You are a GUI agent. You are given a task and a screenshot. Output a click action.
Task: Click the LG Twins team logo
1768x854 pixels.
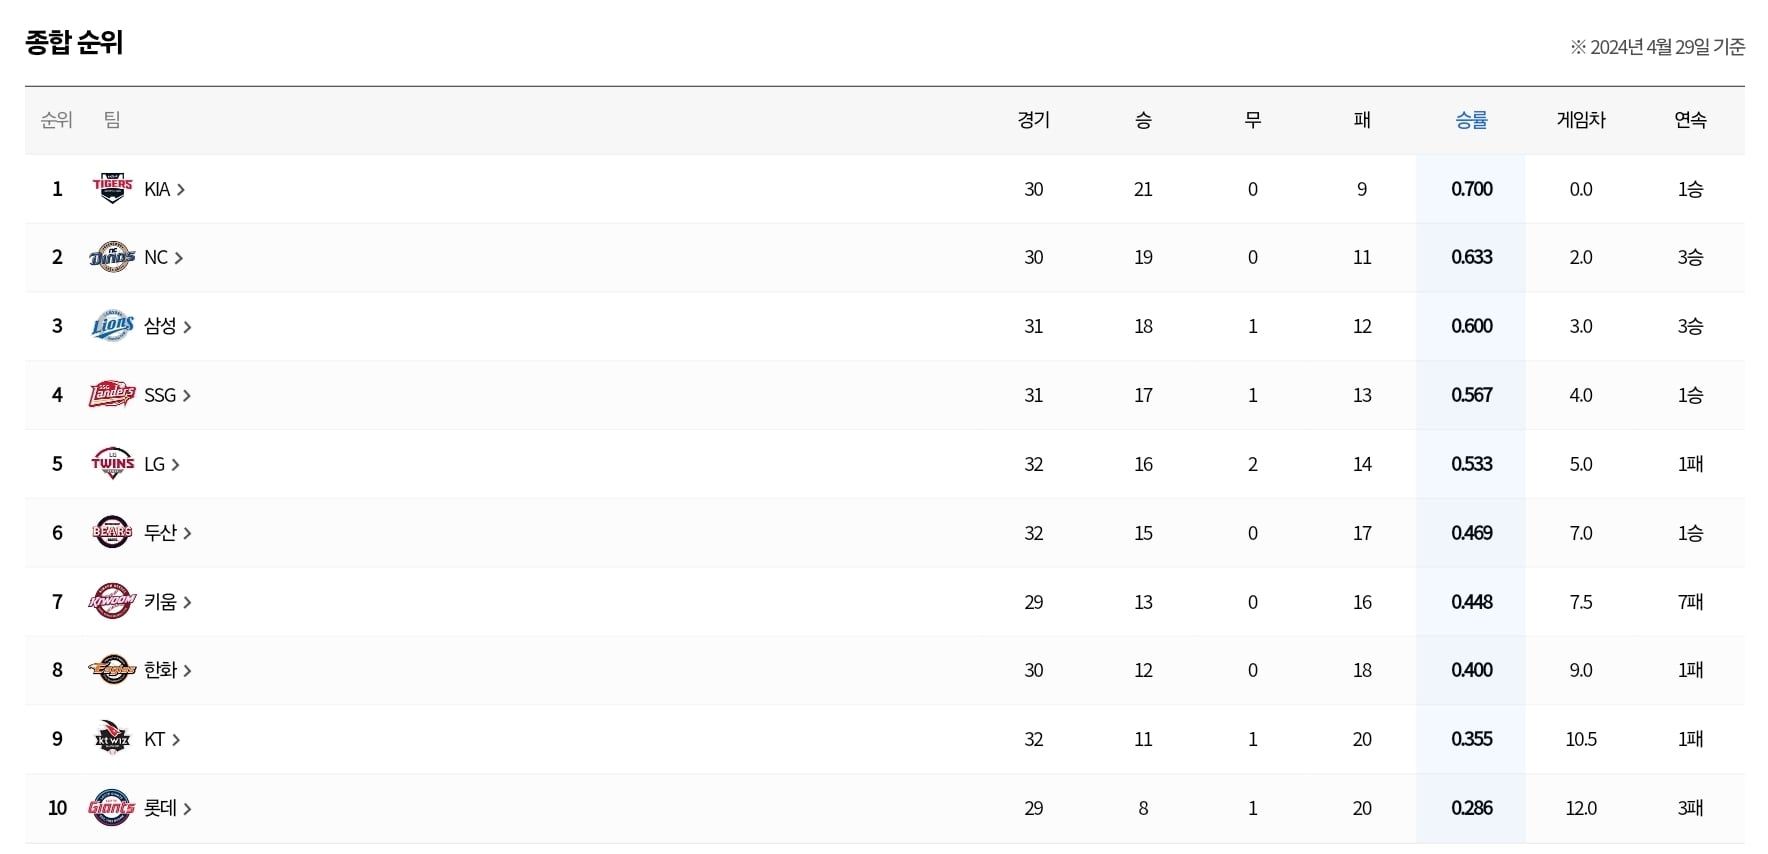click(x=112, y=463)
